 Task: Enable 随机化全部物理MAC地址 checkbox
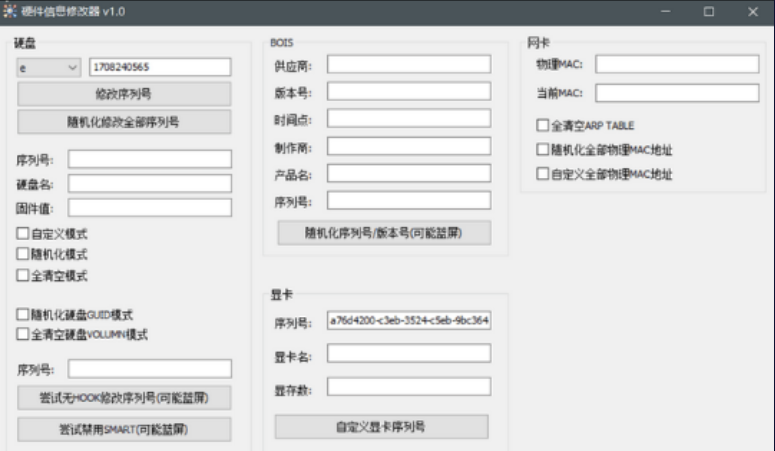pyautogui.click(x=543, y=150)
